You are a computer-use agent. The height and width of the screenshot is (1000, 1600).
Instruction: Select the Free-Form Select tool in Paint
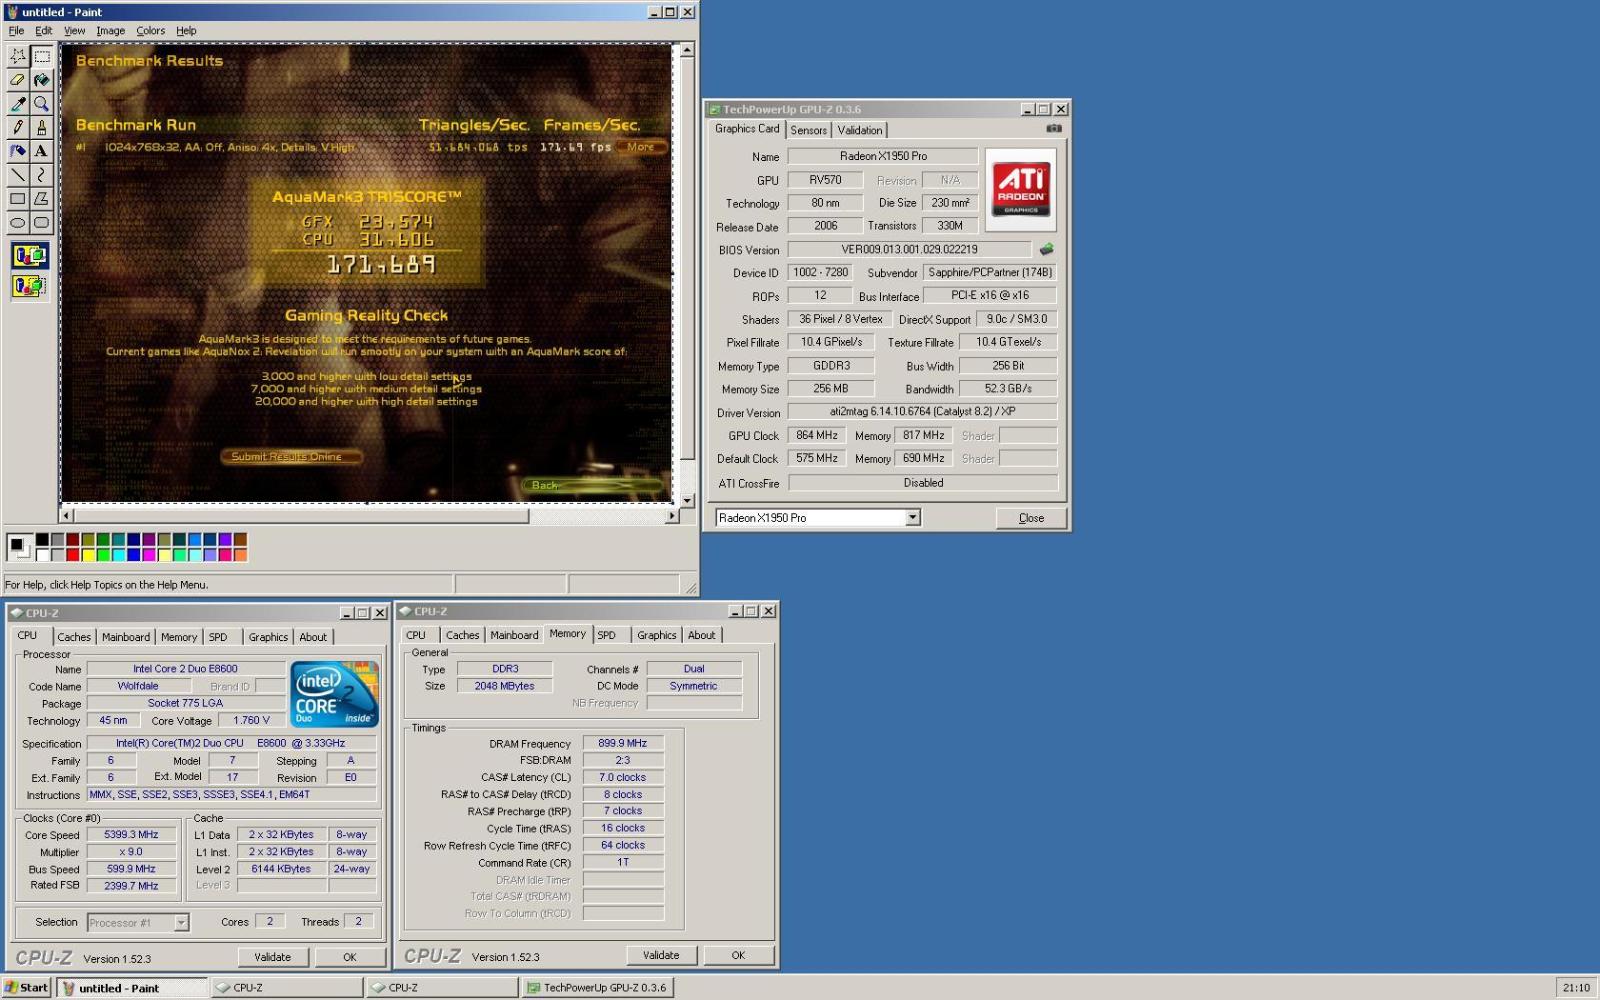[x=18, y=56]
